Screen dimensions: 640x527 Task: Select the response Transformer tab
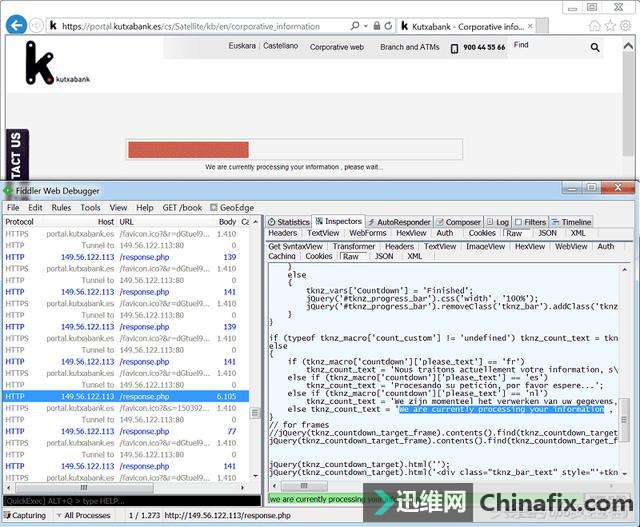(353, 247)
